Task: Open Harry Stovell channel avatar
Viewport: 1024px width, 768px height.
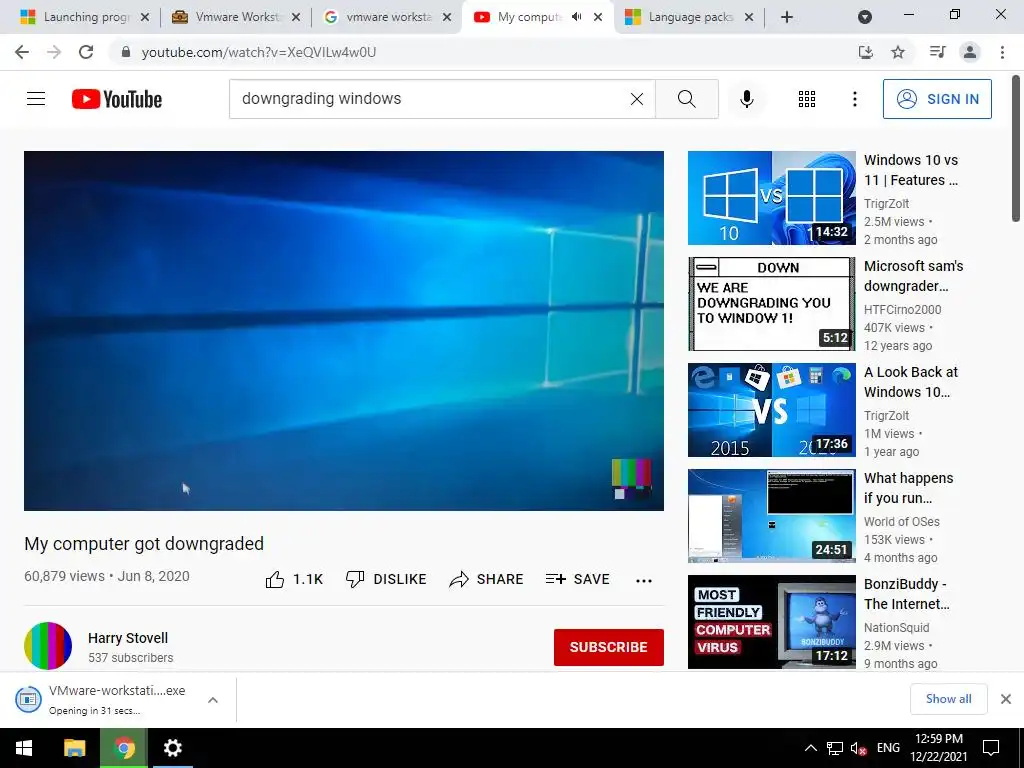Action: pos(48,646)
